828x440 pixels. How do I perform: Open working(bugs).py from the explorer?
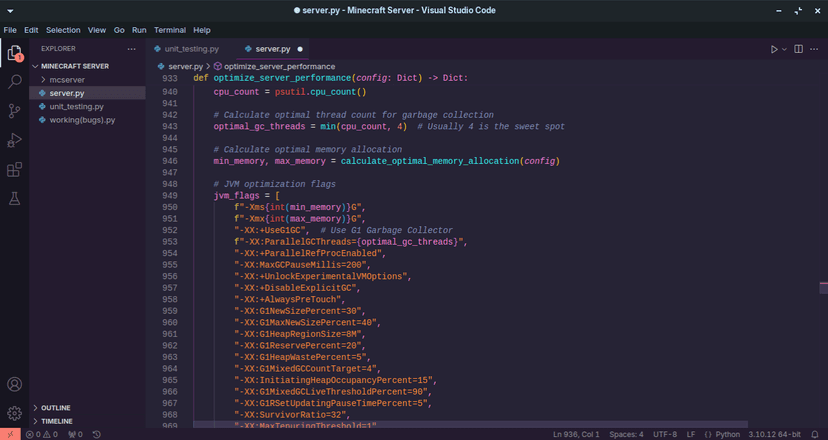coord(82,120)
